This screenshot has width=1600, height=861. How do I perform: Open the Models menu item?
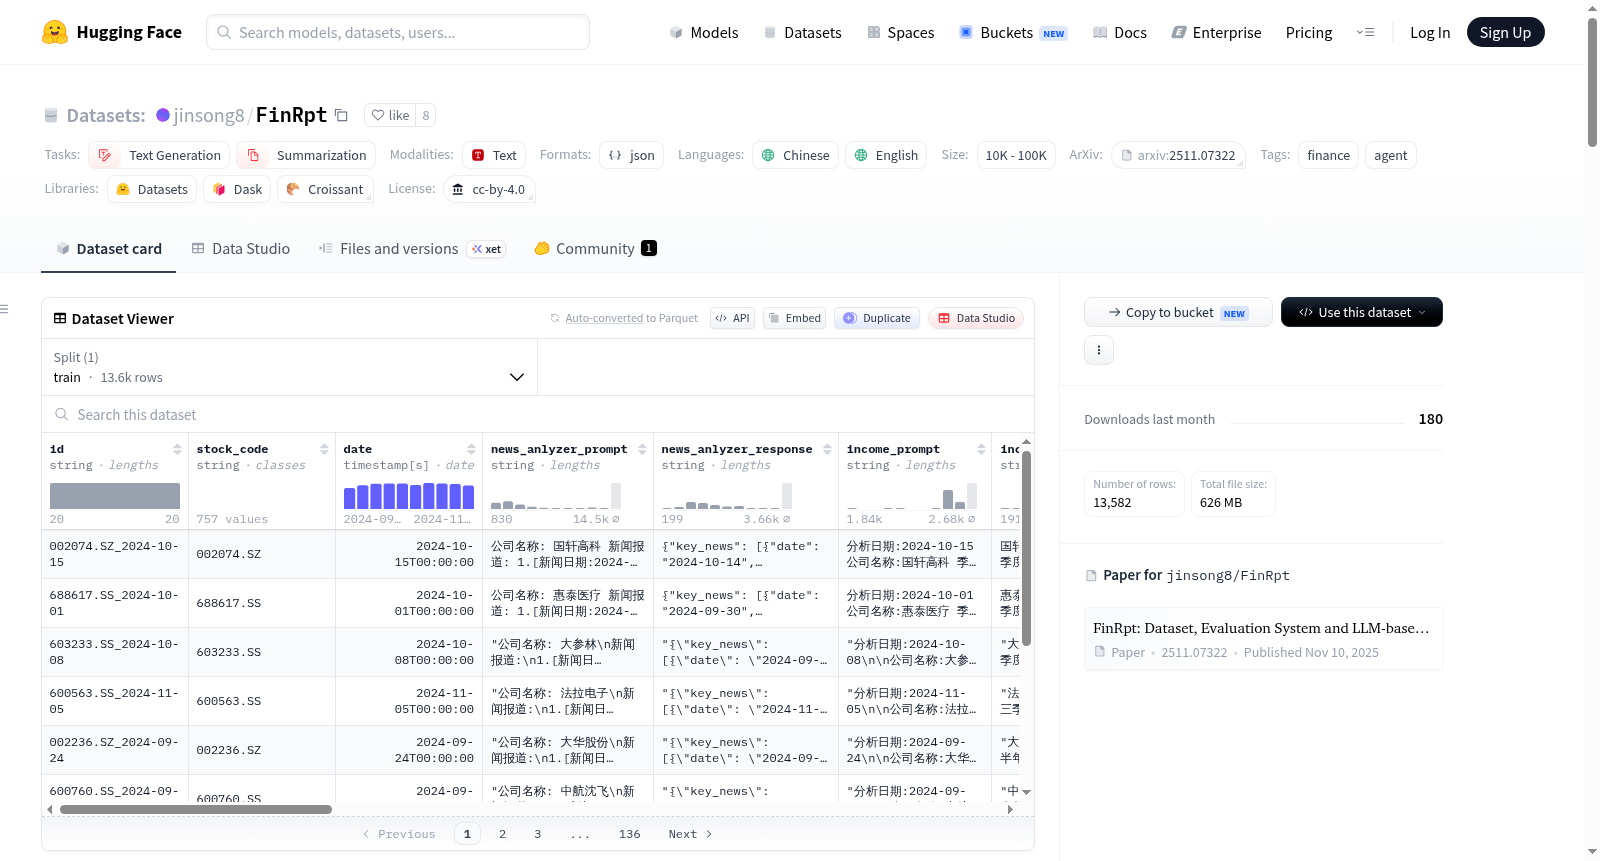[704, 32]
